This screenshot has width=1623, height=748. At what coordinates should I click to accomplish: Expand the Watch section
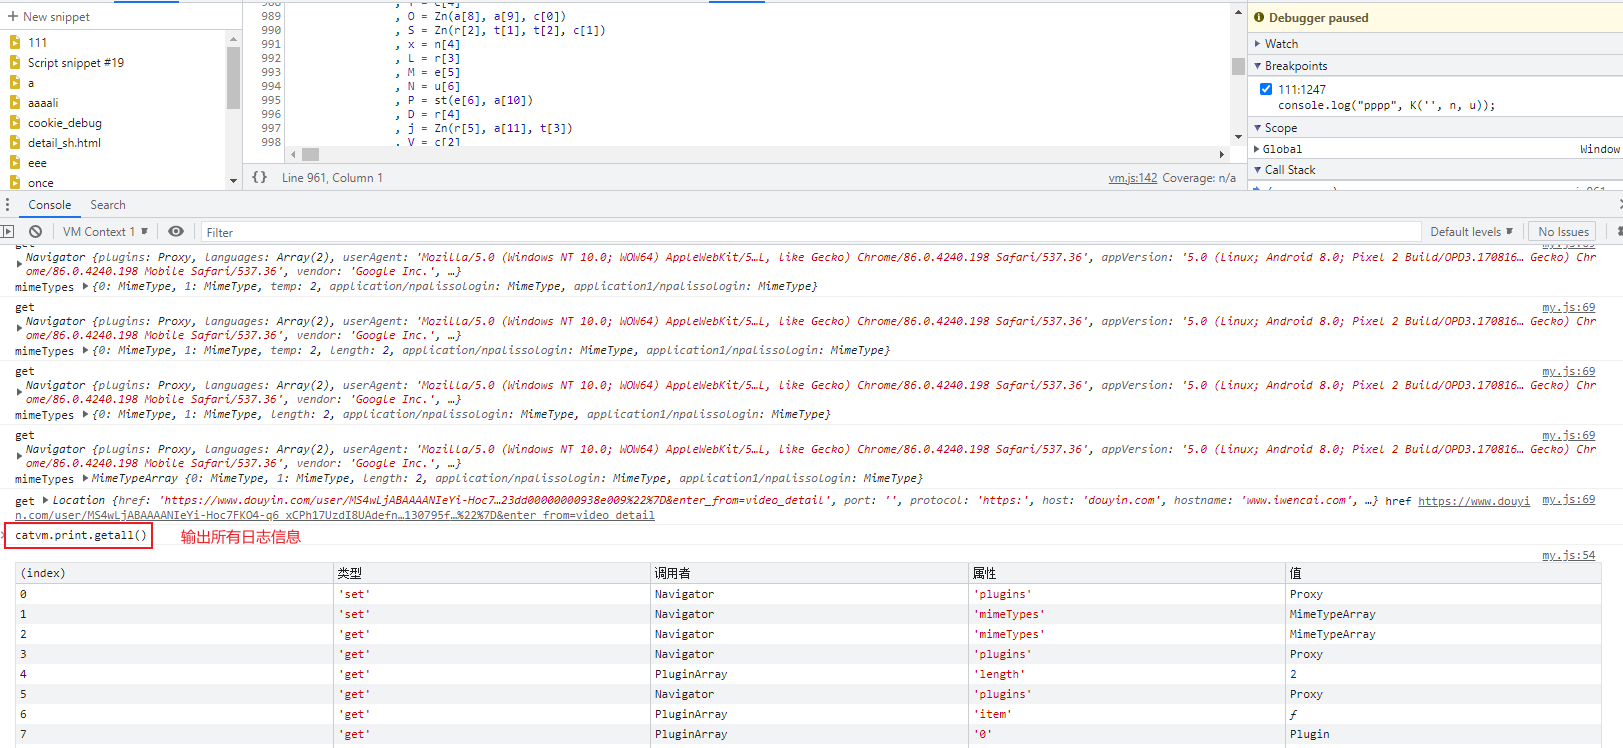tap(1258, 44)
